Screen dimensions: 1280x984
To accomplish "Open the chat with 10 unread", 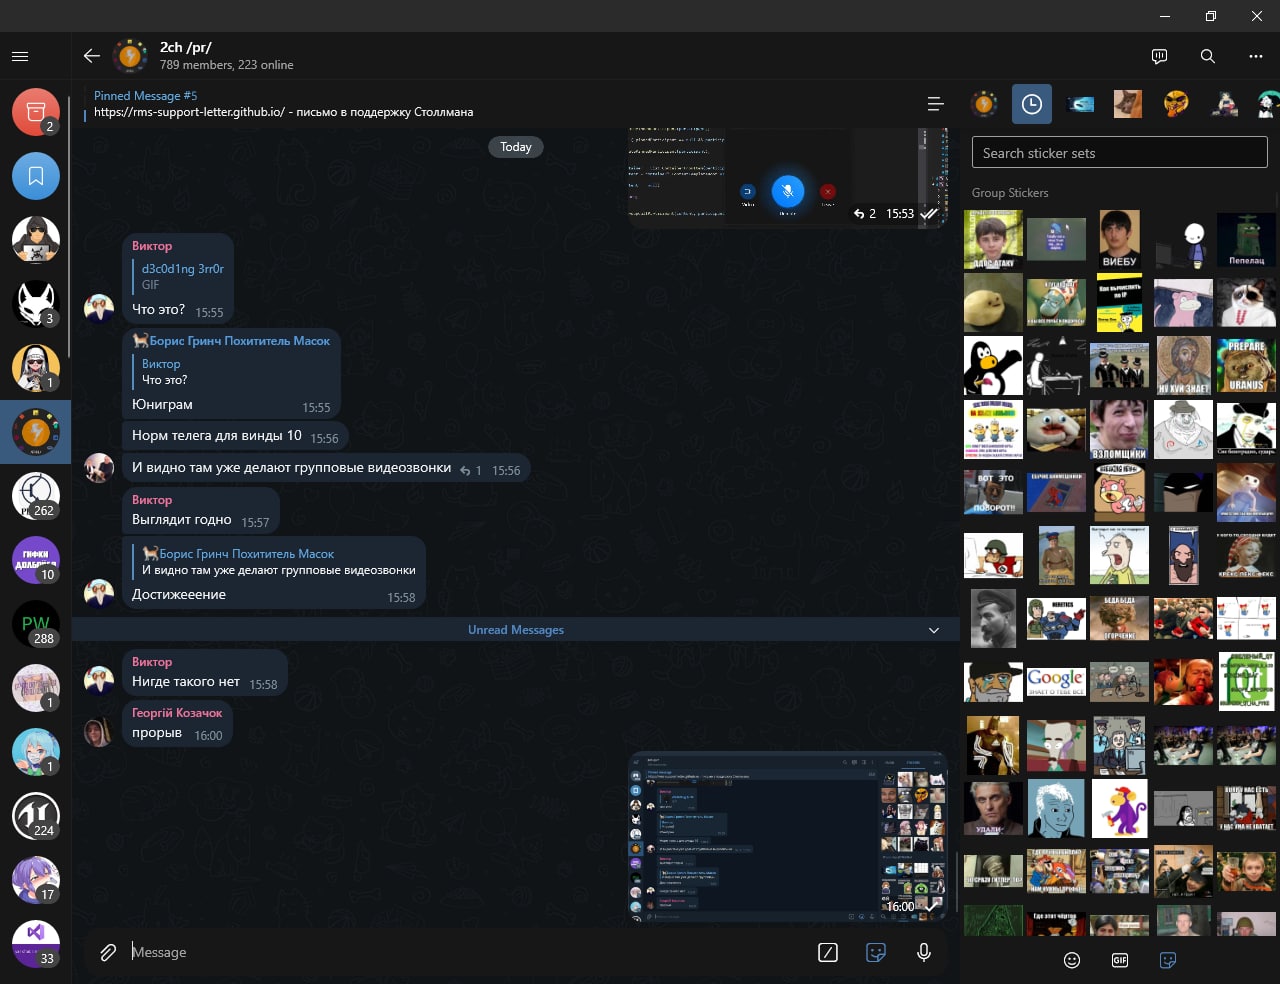I will pyautogui.click(x=36, y=560).
